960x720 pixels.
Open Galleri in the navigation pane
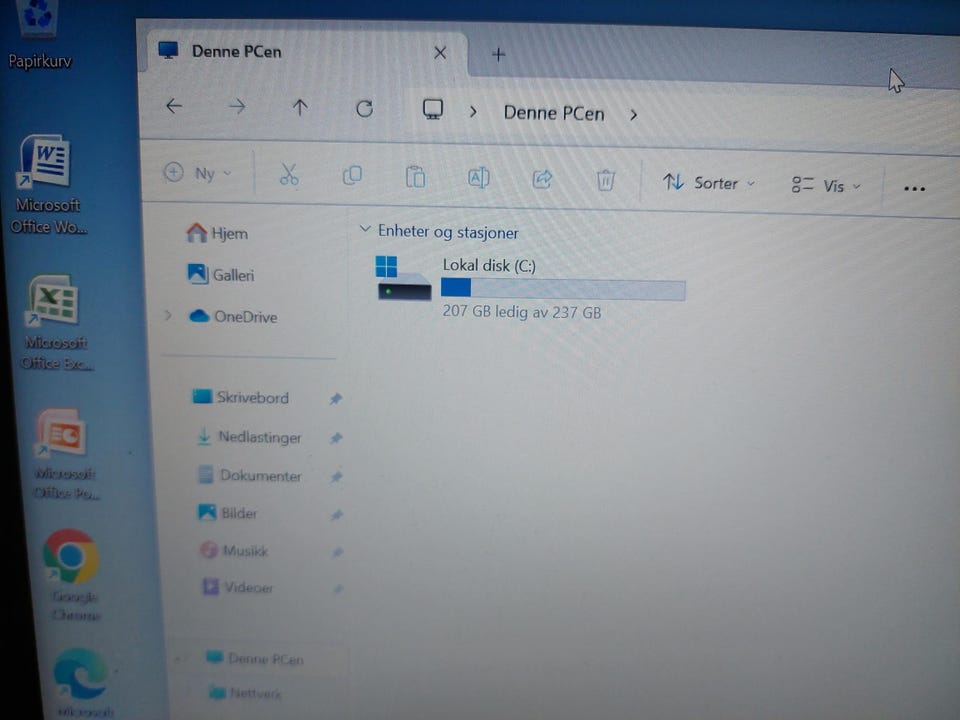(x=221, y=274)
